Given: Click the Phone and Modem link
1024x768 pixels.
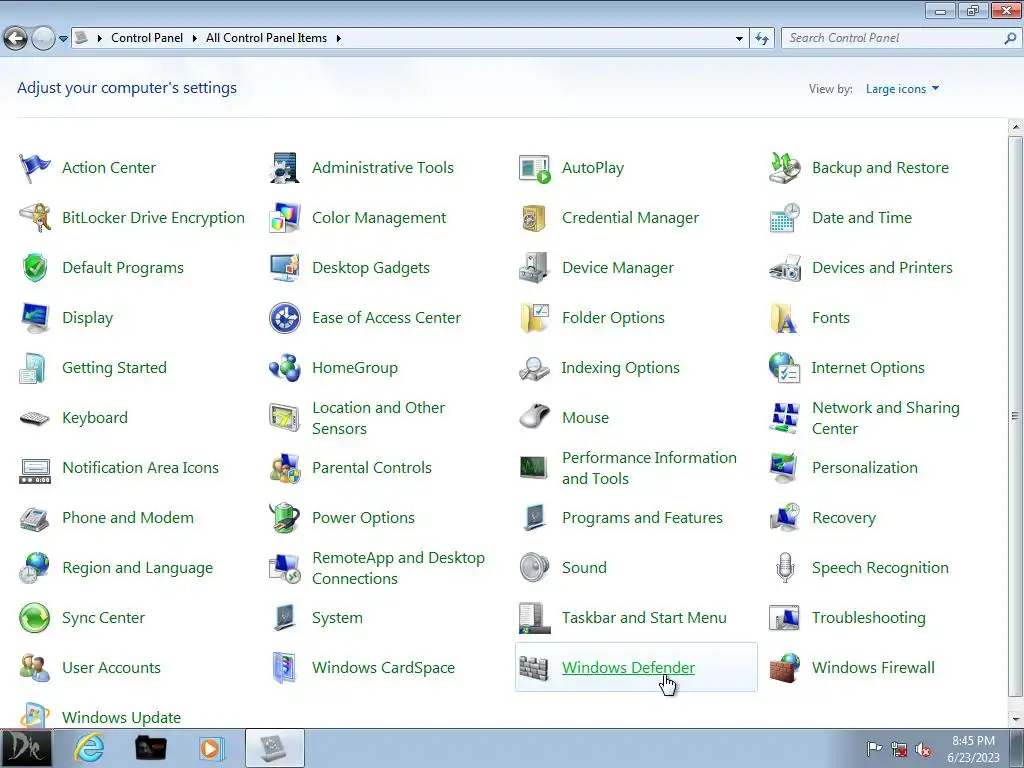Looking at the screenshot, I should (128, 518).
